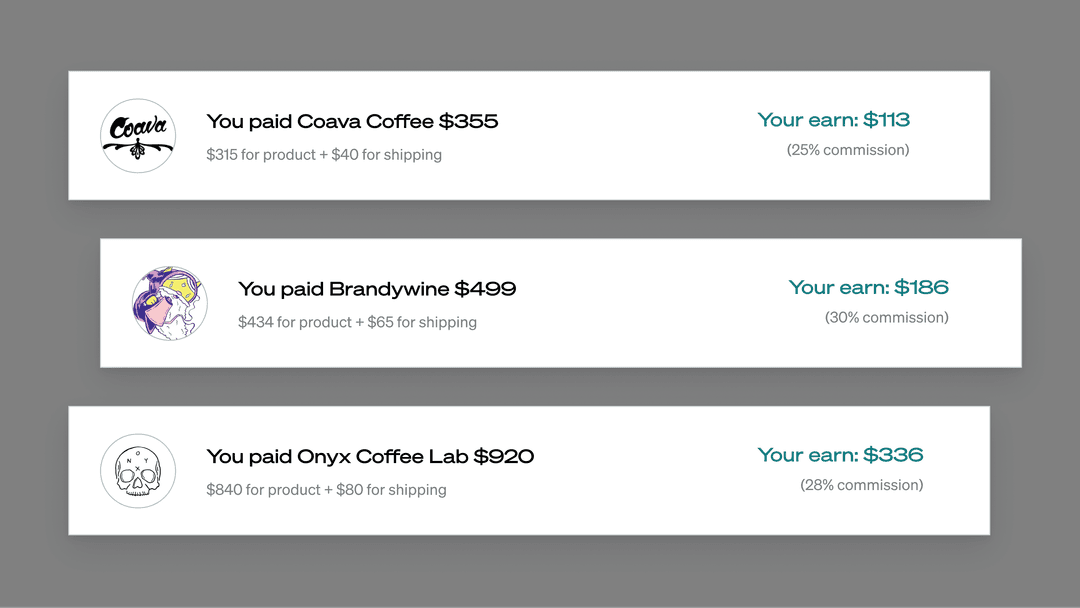The width and height of the screenshot is (1080, 608).
Task: Open the Coava Coffee $355 payment title
Action: tap(352, 121)
